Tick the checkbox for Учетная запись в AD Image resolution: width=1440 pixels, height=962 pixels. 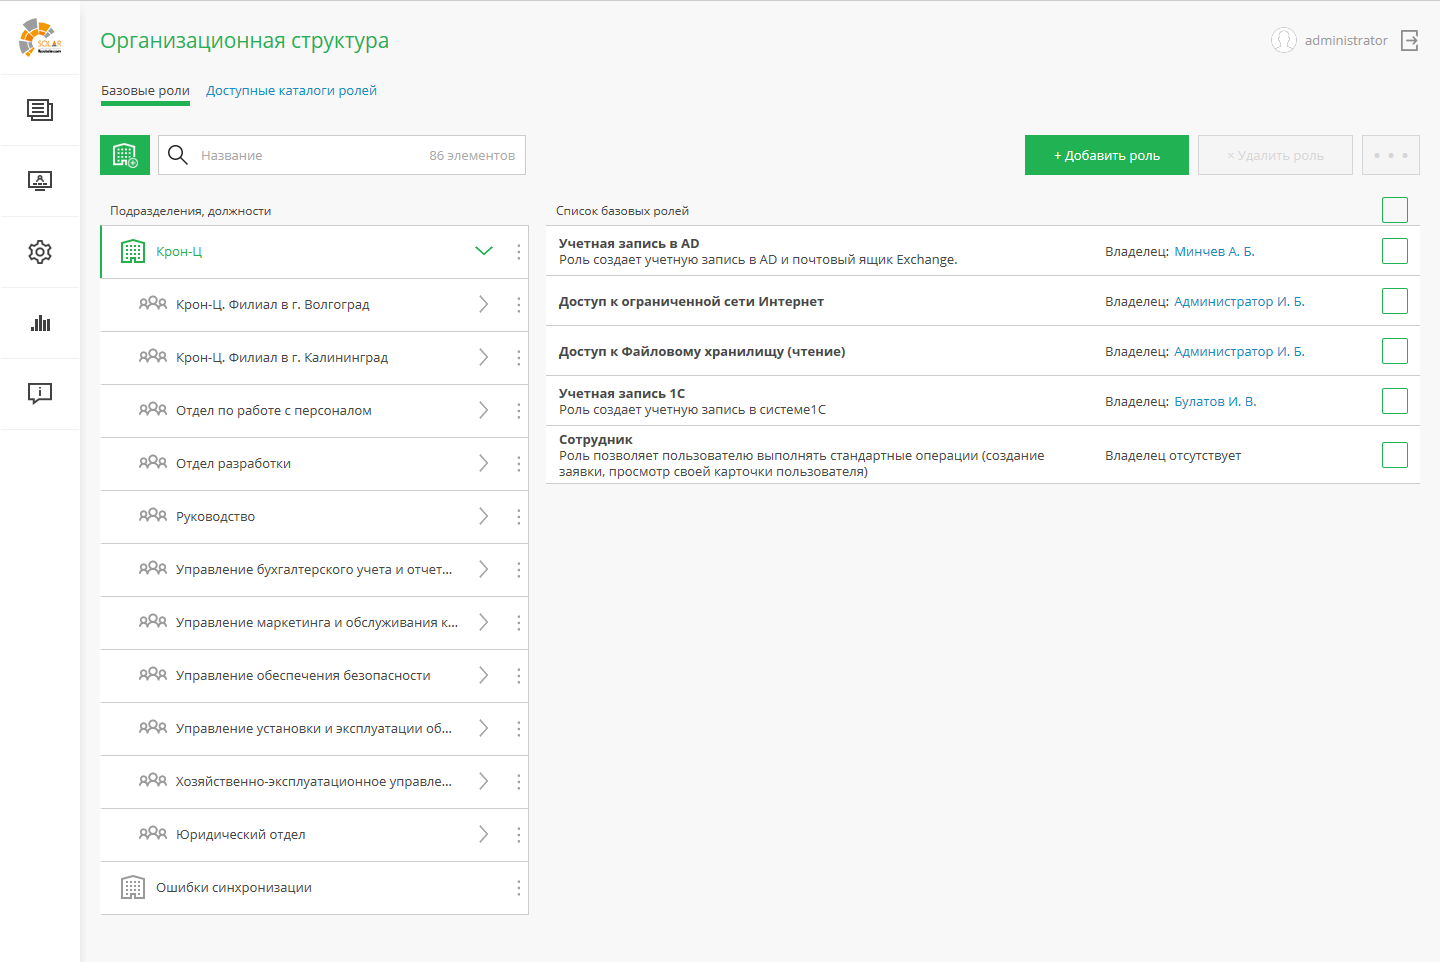(1394, 251)
